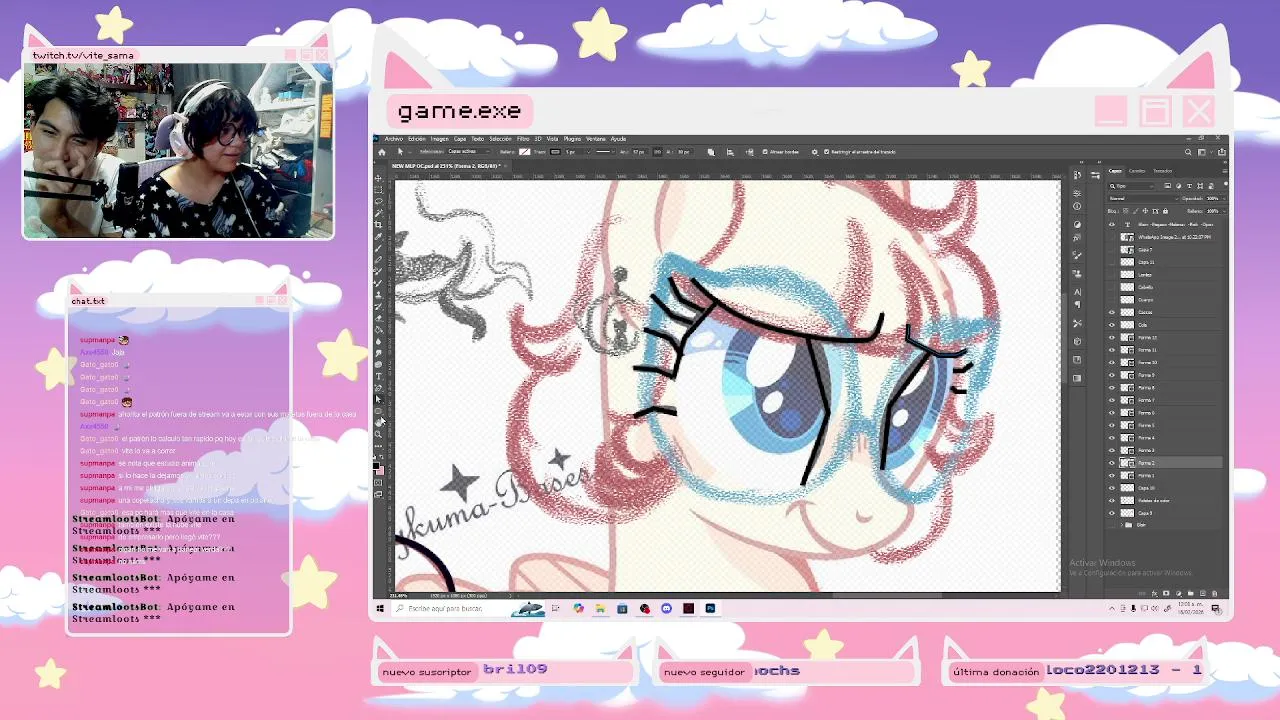The height and width of the screenshot is (720, 1280).
Task: Click the Windows Start button
Action: (380, 608)
